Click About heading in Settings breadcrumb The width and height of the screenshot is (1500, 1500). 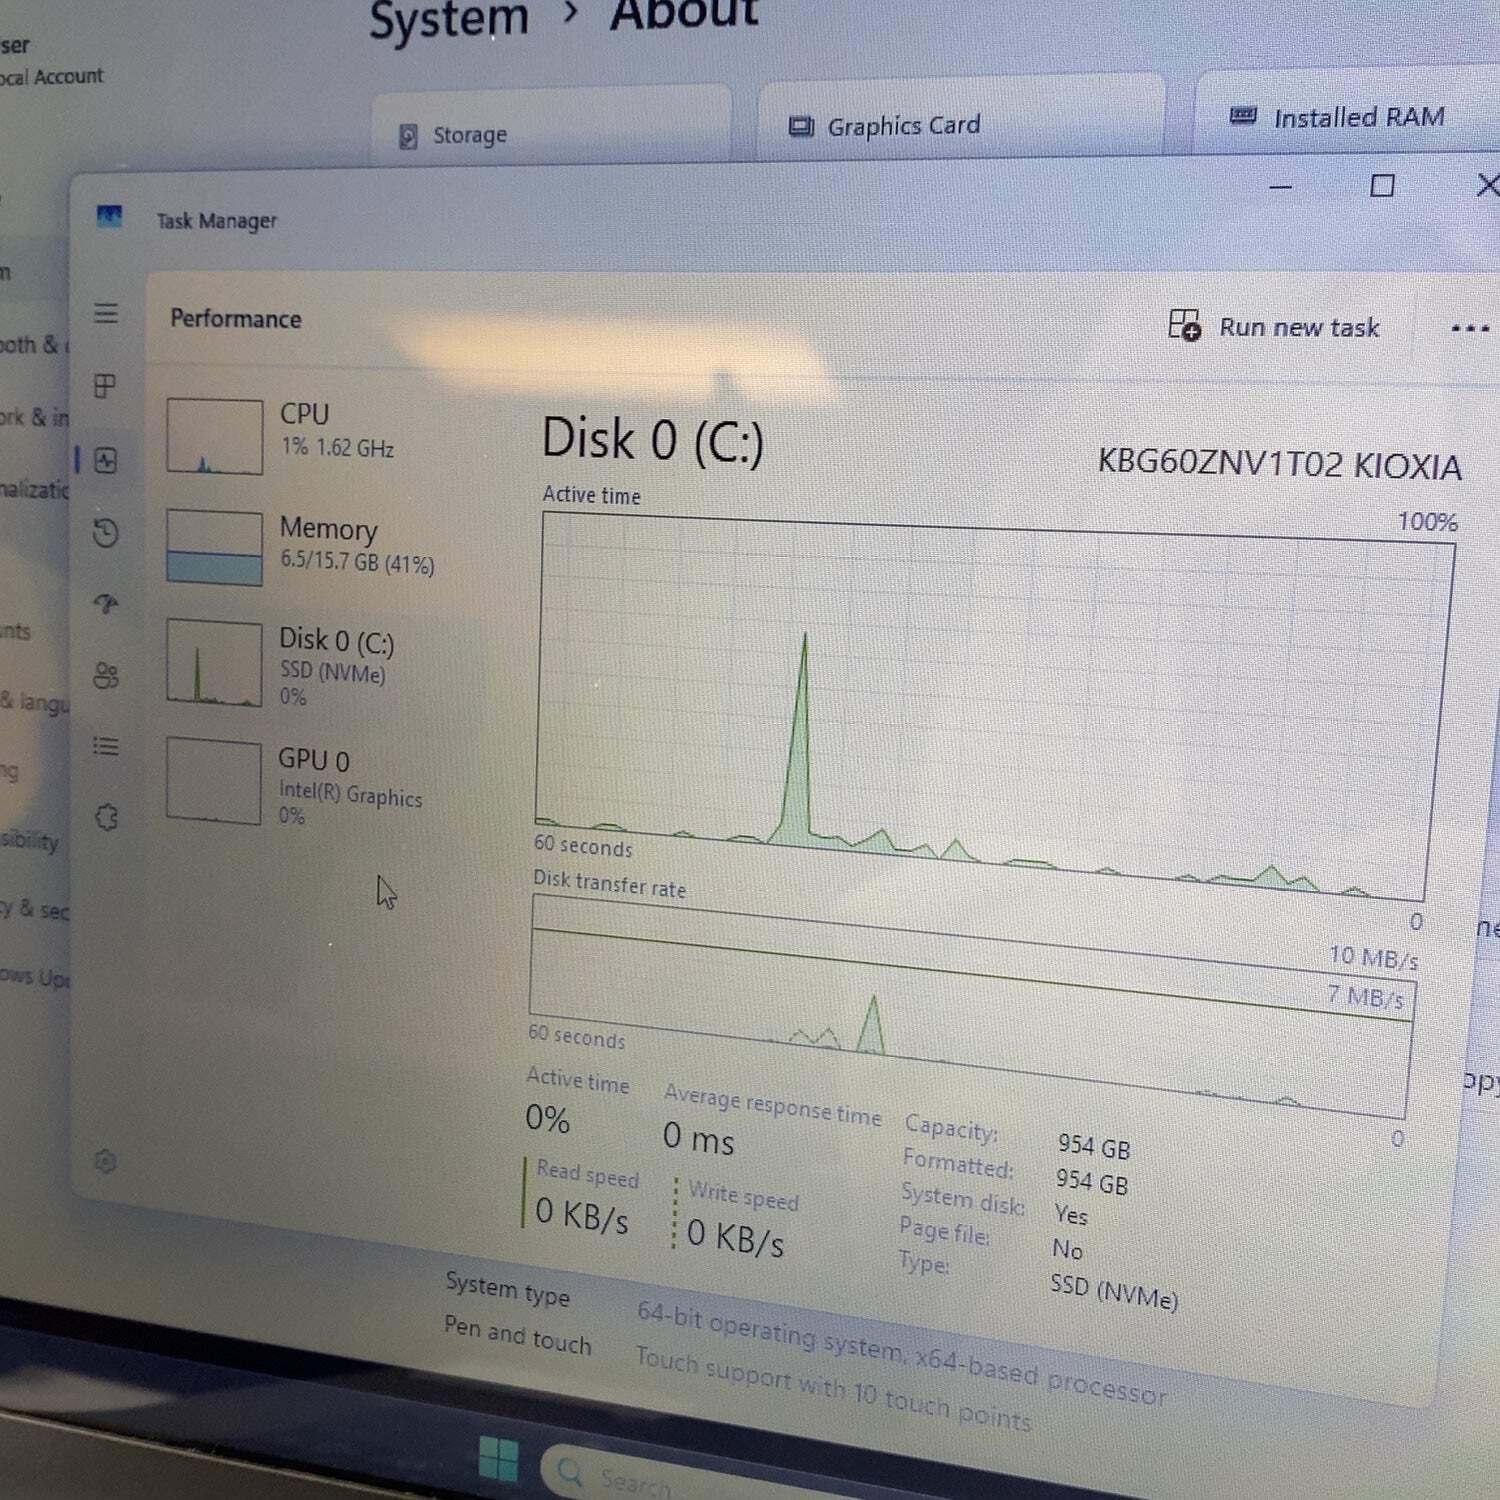[685, 14]
